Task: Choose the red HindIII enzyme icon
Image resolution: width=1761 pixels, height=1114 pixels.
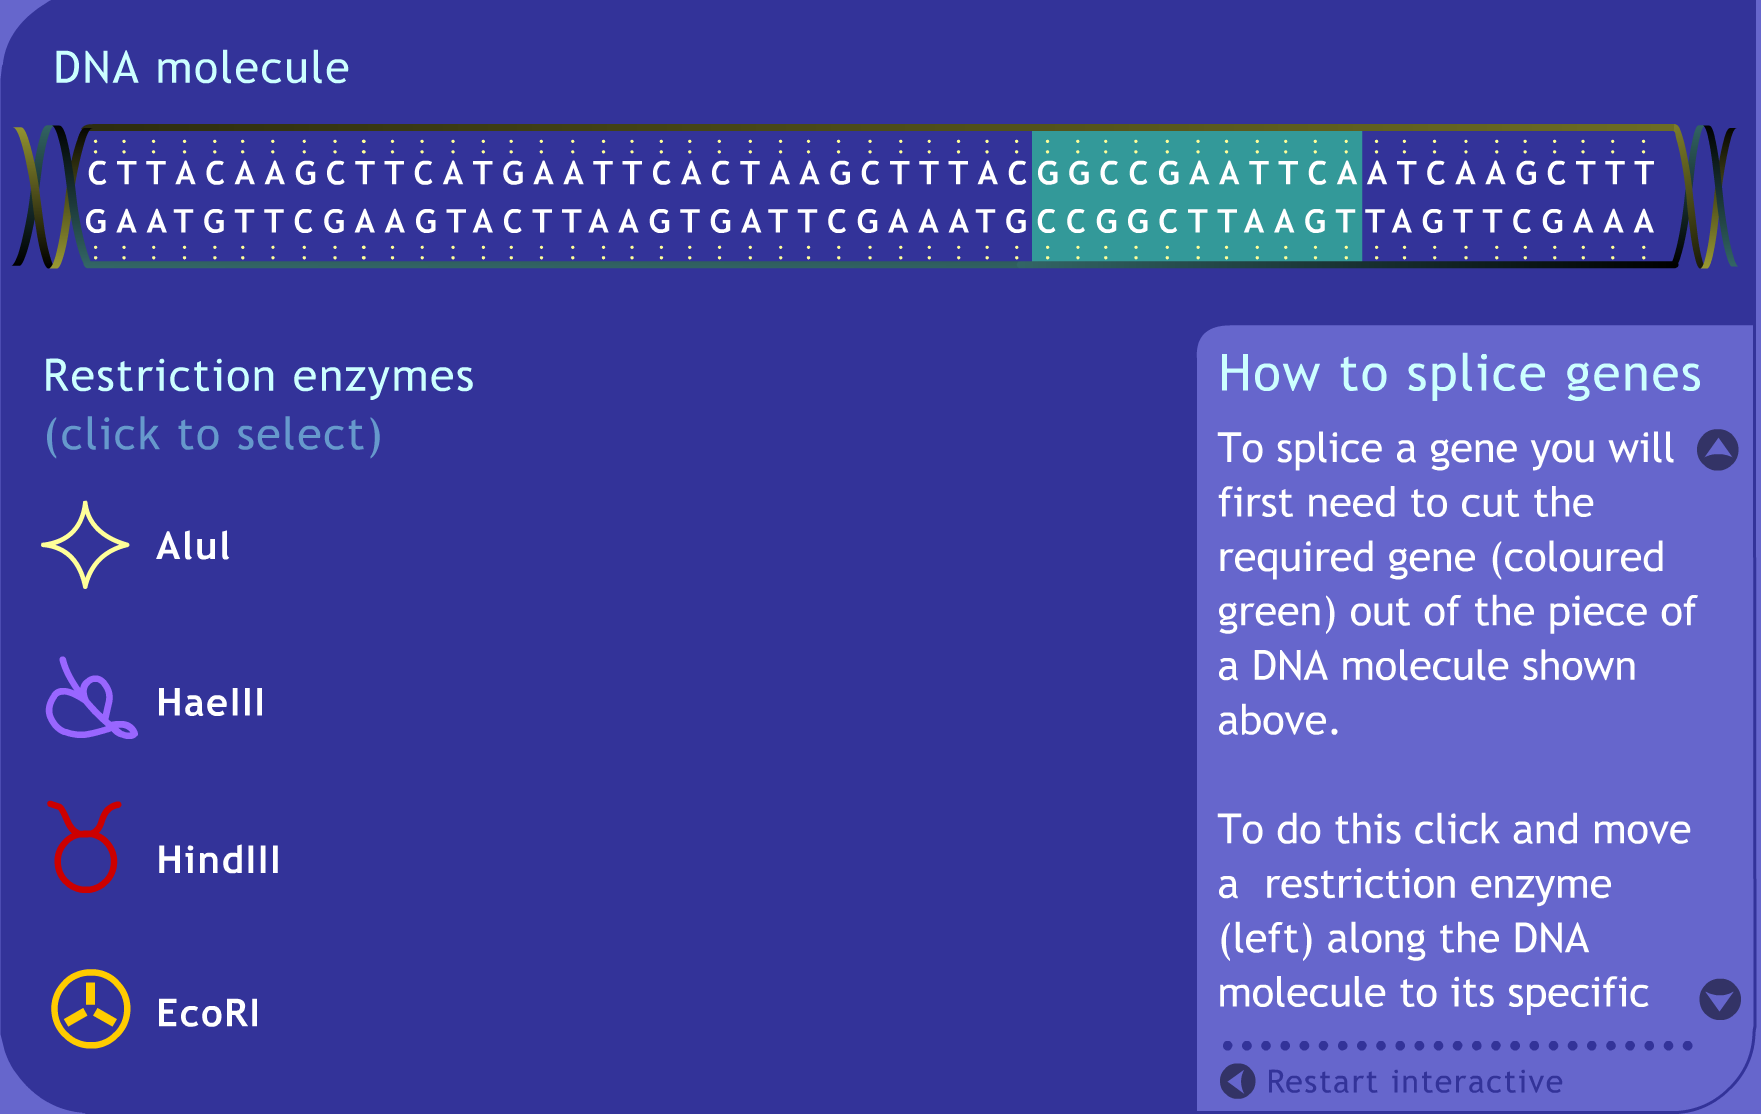Action: pos(85,848)
